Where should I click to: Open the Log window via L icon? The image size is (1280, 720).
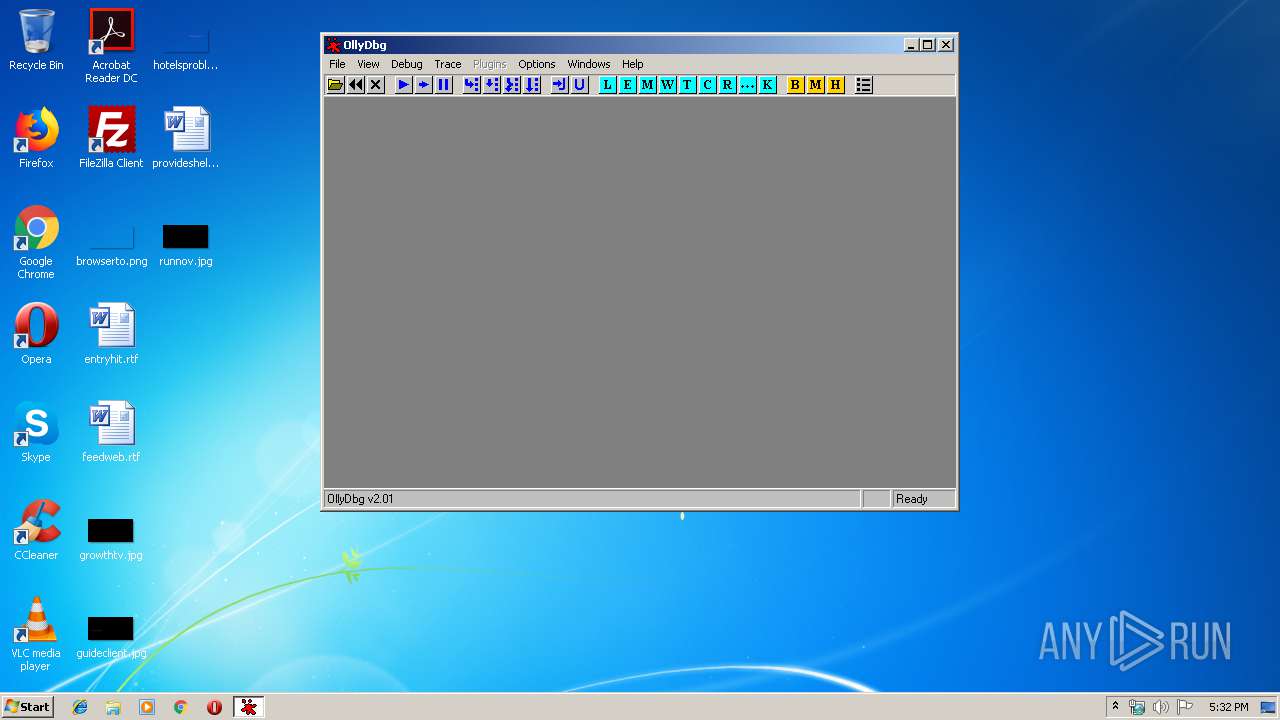click(608, 85)
